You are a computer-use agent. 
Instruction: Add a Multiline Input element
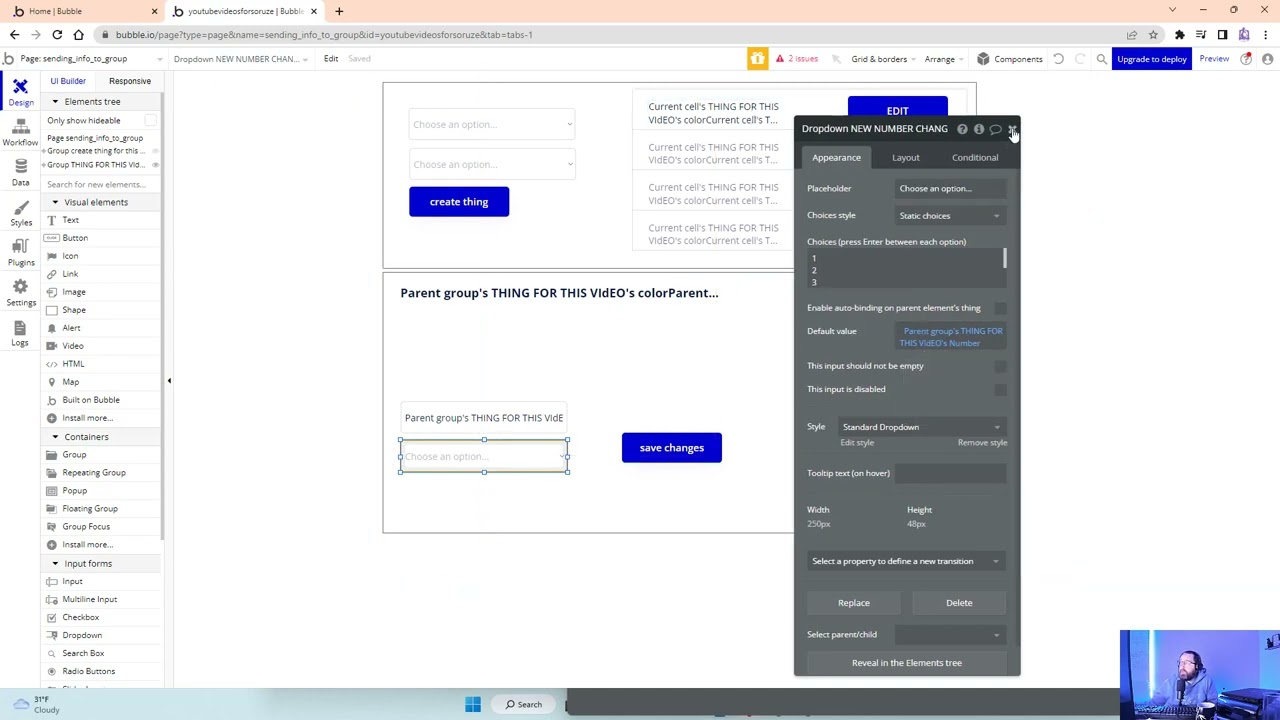[90, 599]
